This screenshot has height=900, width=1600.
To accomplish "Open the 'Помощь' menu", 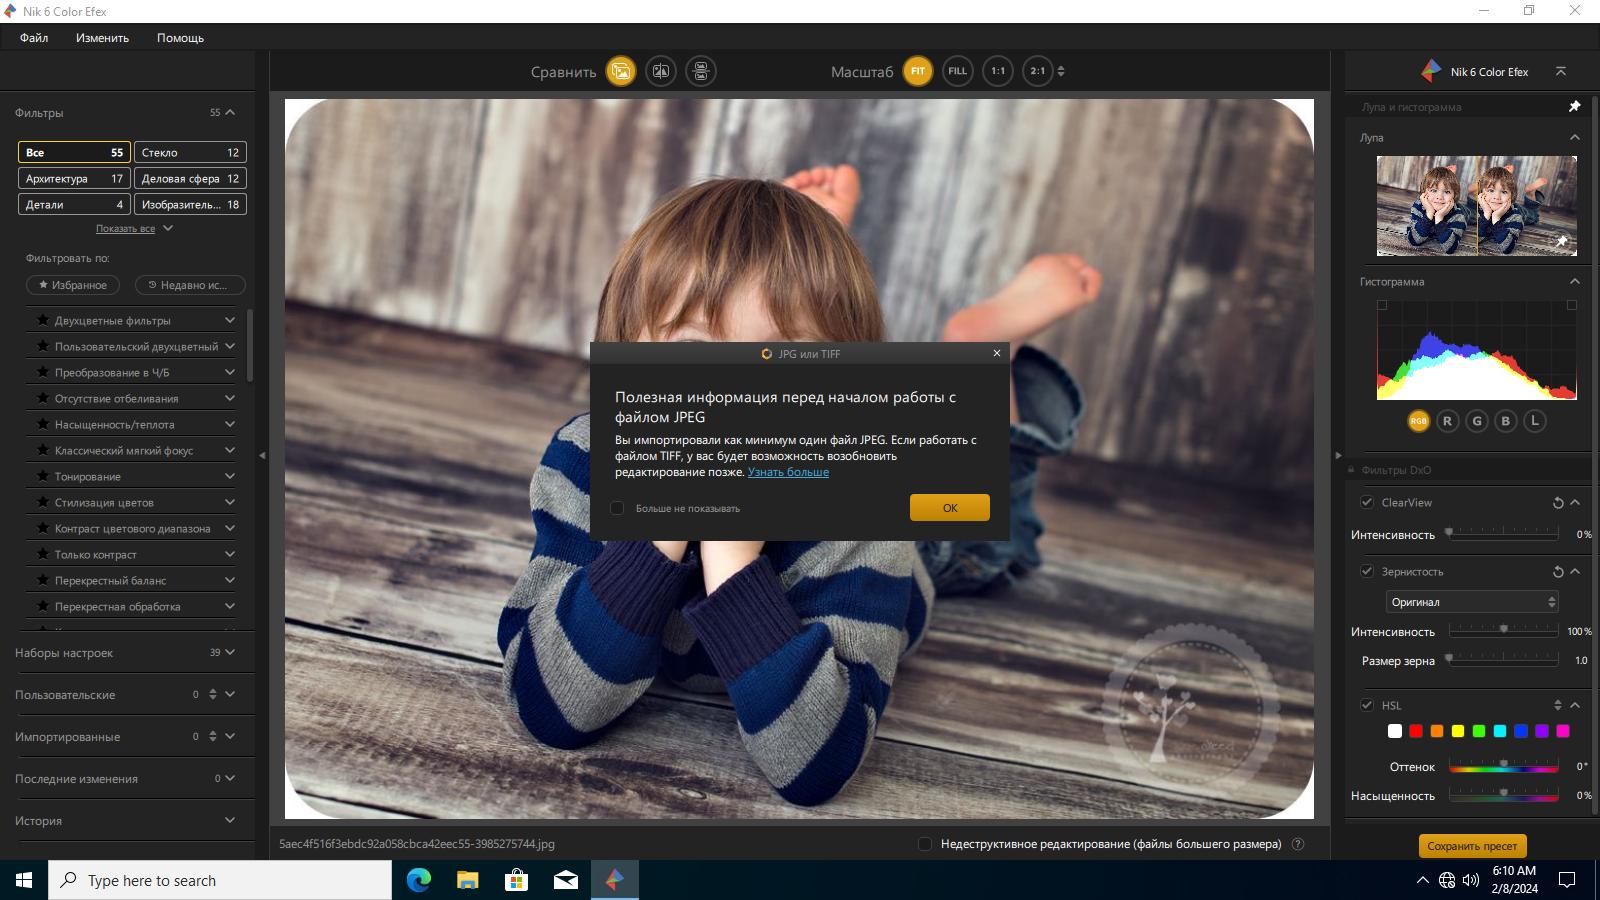I will pos(180,38).
